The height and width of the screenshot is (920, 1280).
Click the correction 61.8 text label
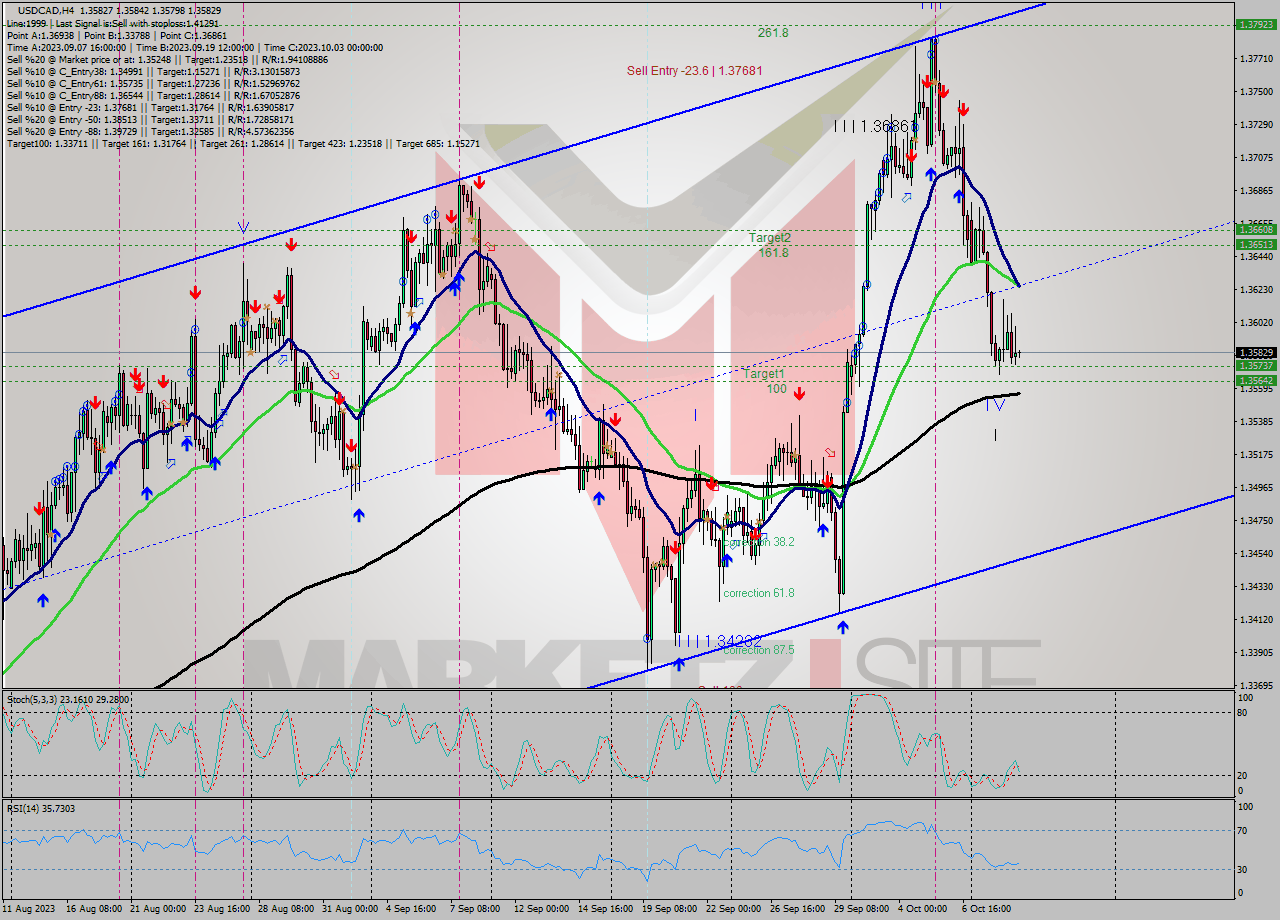[x=757, y=593]
